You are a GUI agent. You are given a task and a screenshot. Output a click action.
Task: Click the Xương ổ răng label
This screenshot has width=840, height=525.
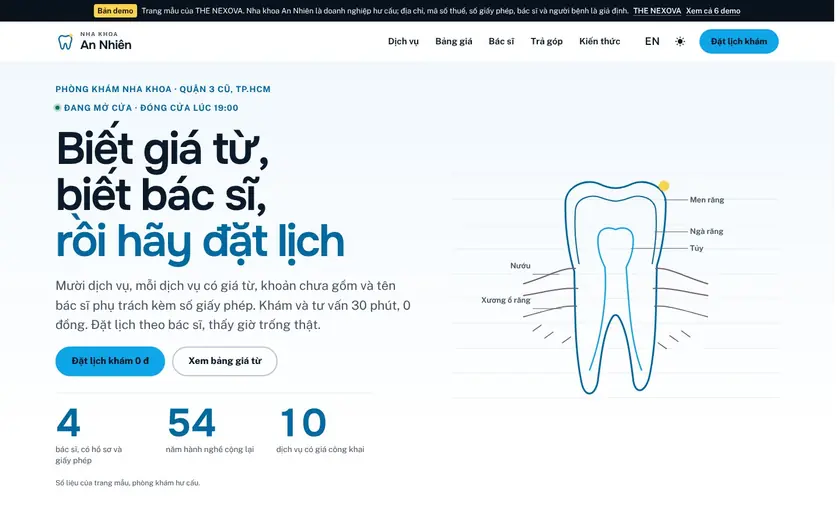click(x=506, y=300)
